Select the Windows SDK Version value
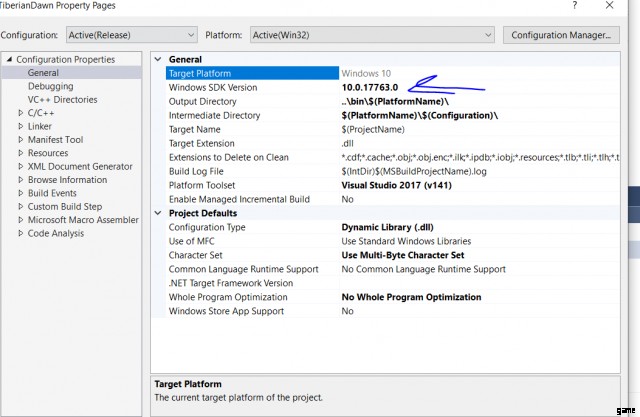Image resolution: width=640 pixels, height=417 pixels. coord(370,88)
